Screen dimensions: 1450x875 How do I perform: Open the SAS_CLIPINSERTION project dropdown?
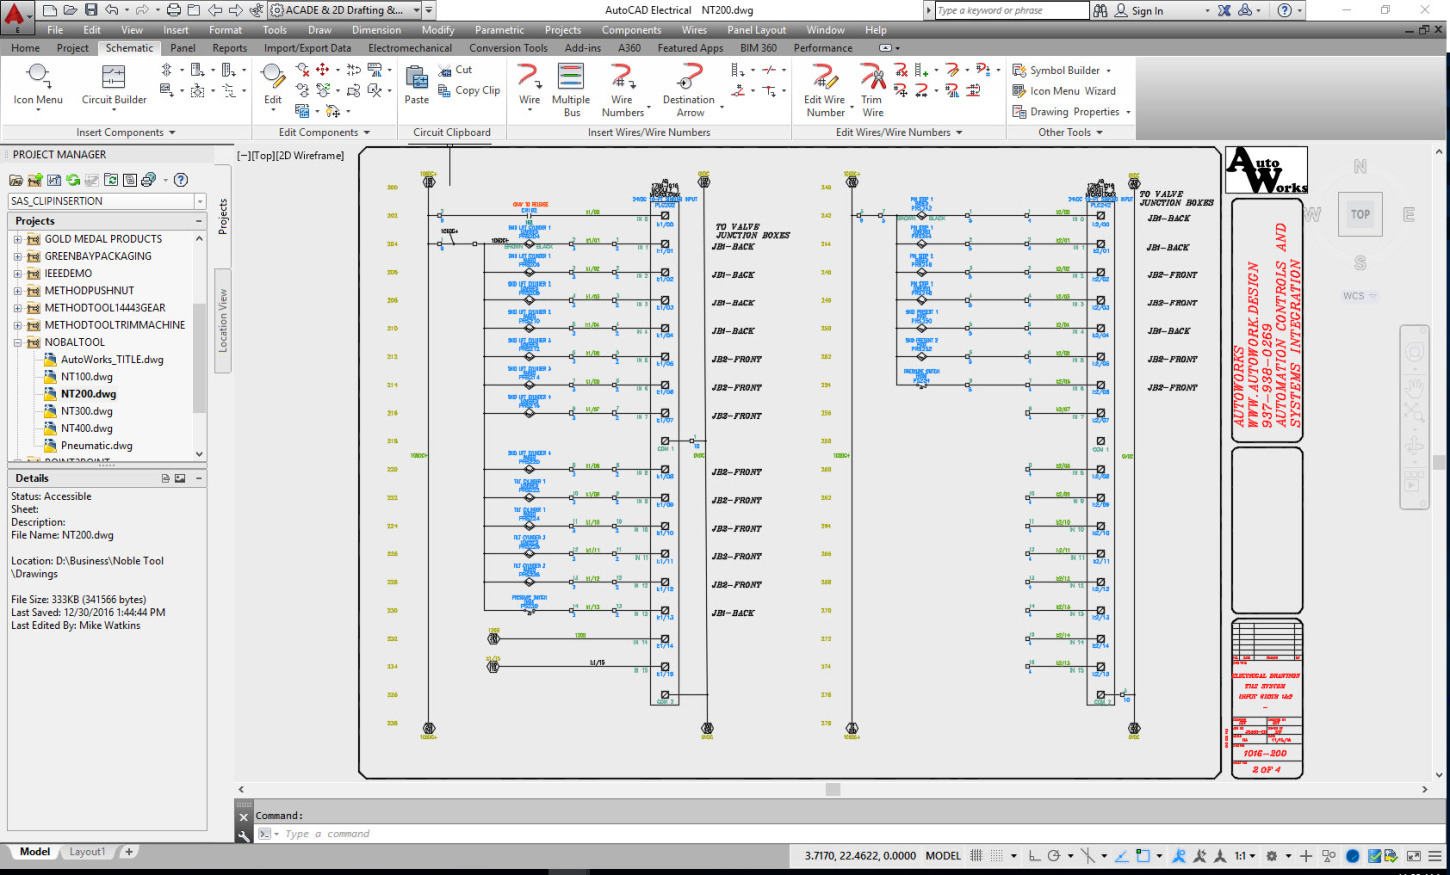click(200, 201)
